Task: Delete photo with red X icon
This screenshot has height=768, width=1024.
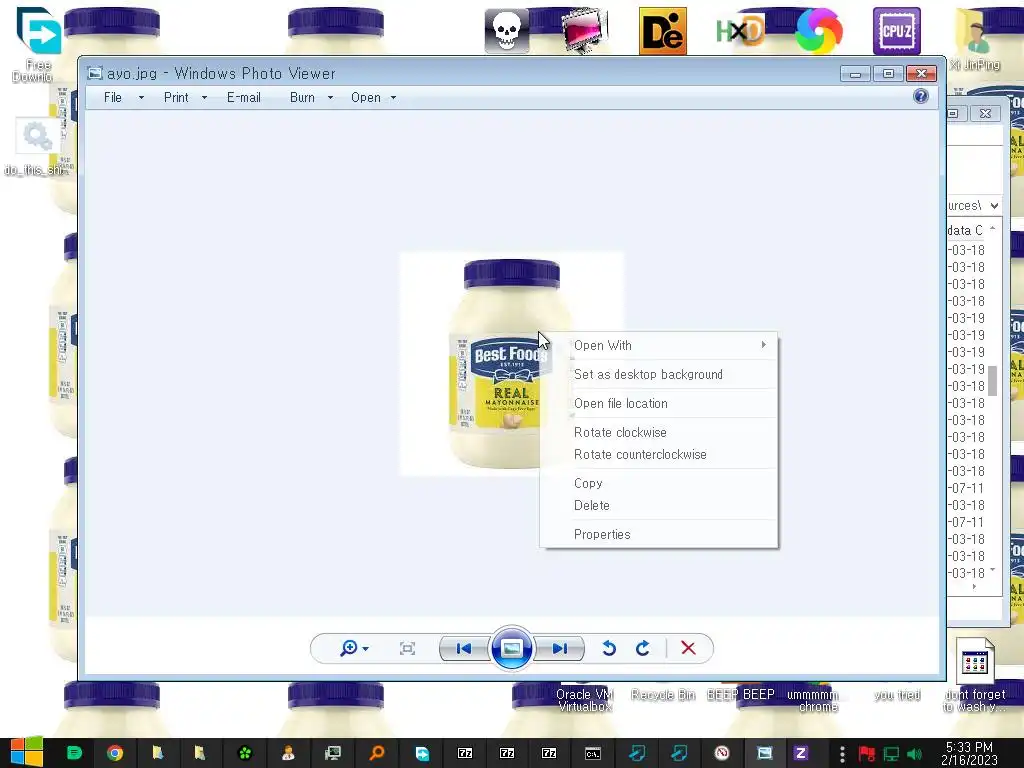Action: coord(688,648)
